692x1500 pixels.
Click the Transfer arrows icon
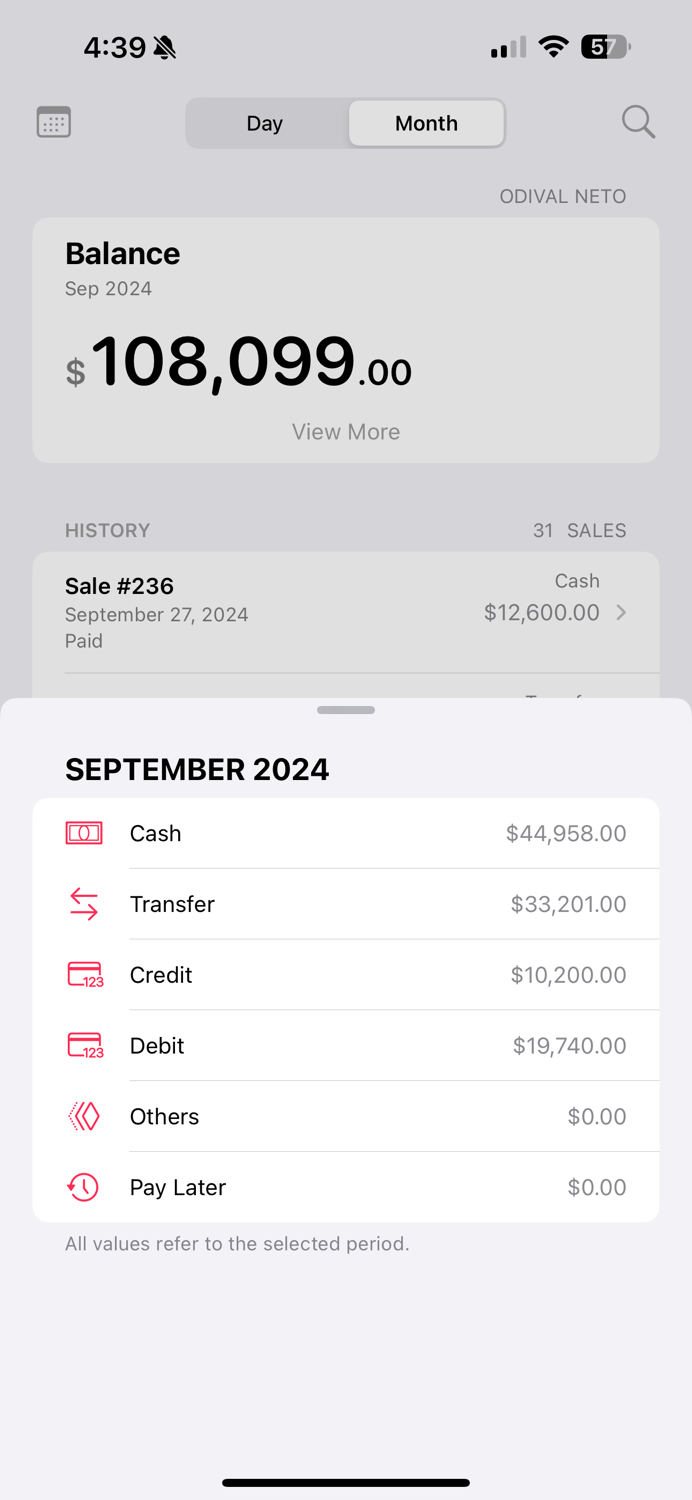click(84, 903)
